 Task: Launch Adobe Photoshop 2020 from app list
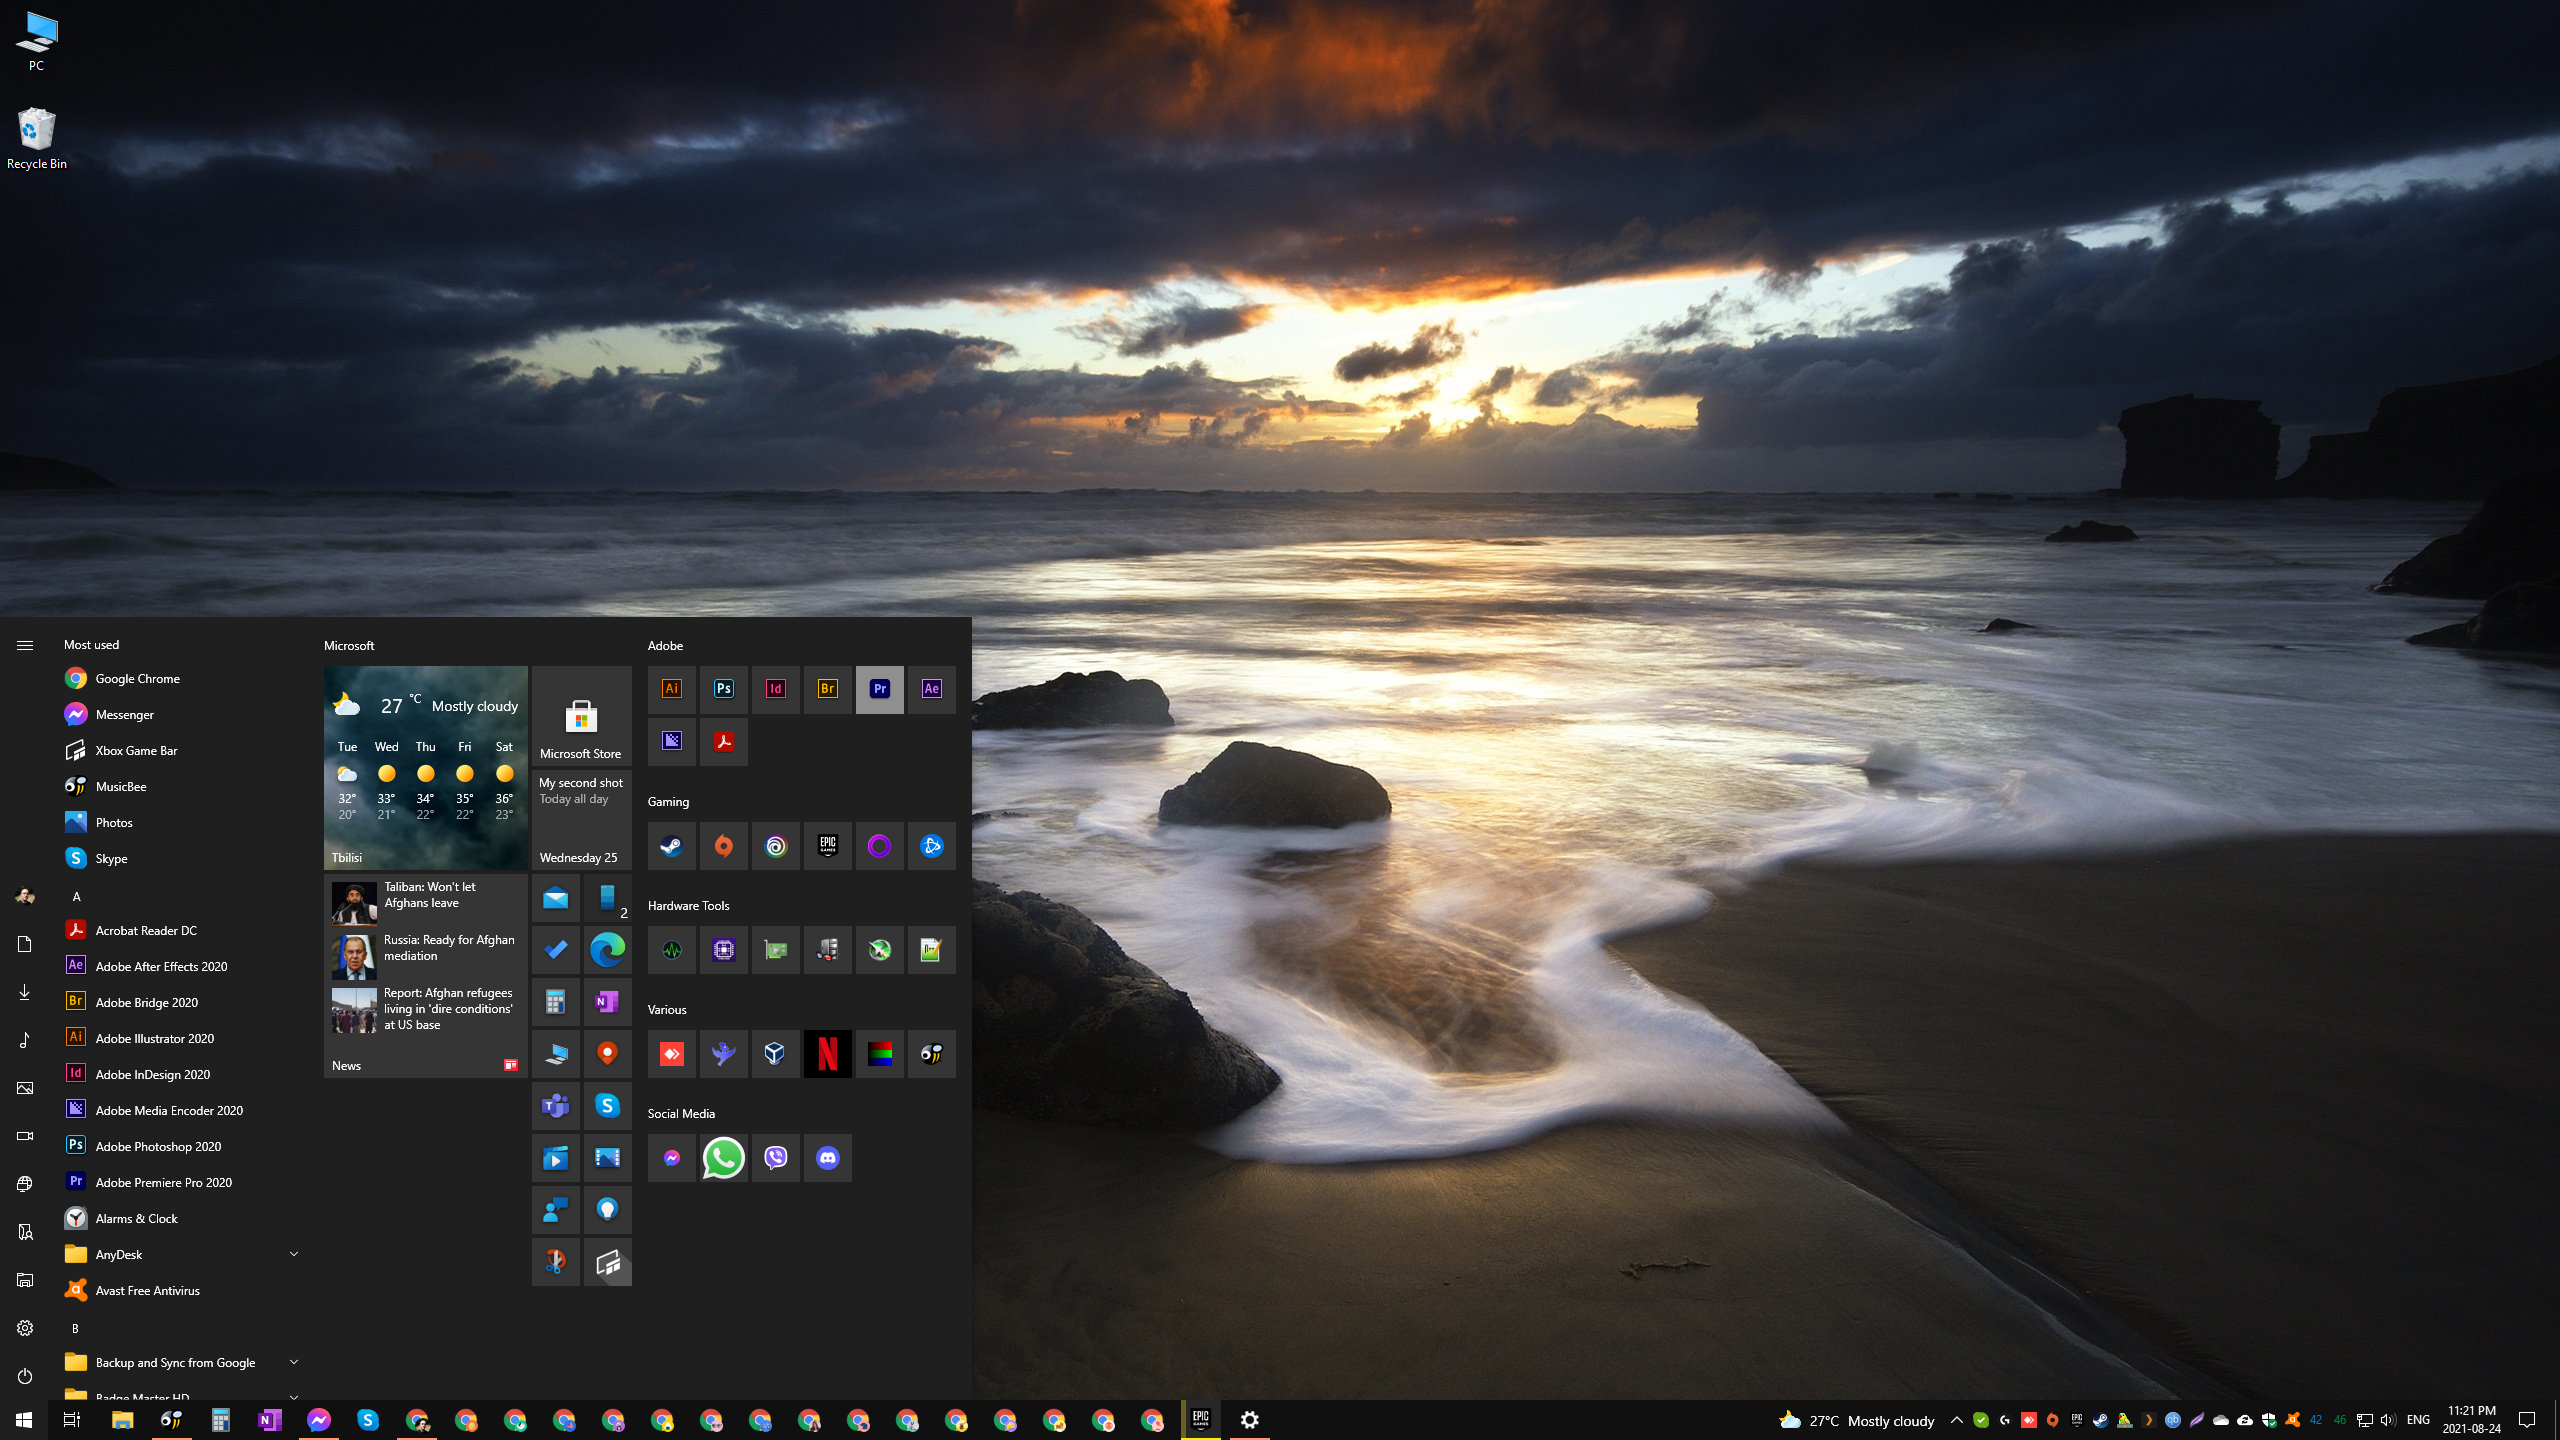182,1147
